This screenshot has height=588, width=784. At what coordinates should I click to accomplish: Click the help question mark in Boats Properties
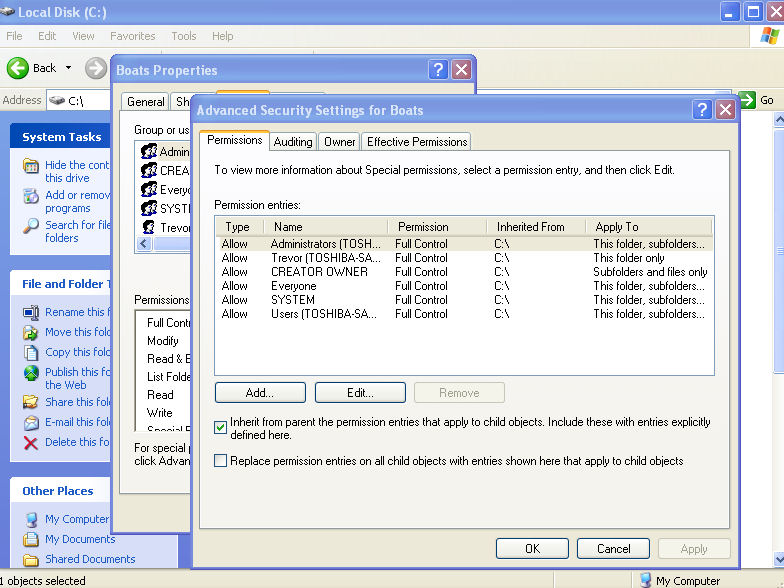point(438,70)
